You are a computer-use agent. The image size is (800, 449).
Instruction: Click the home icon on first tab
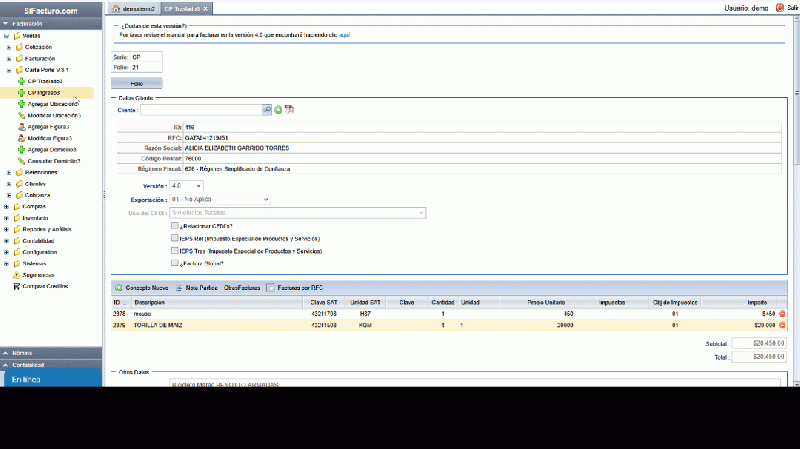(115, 8)
